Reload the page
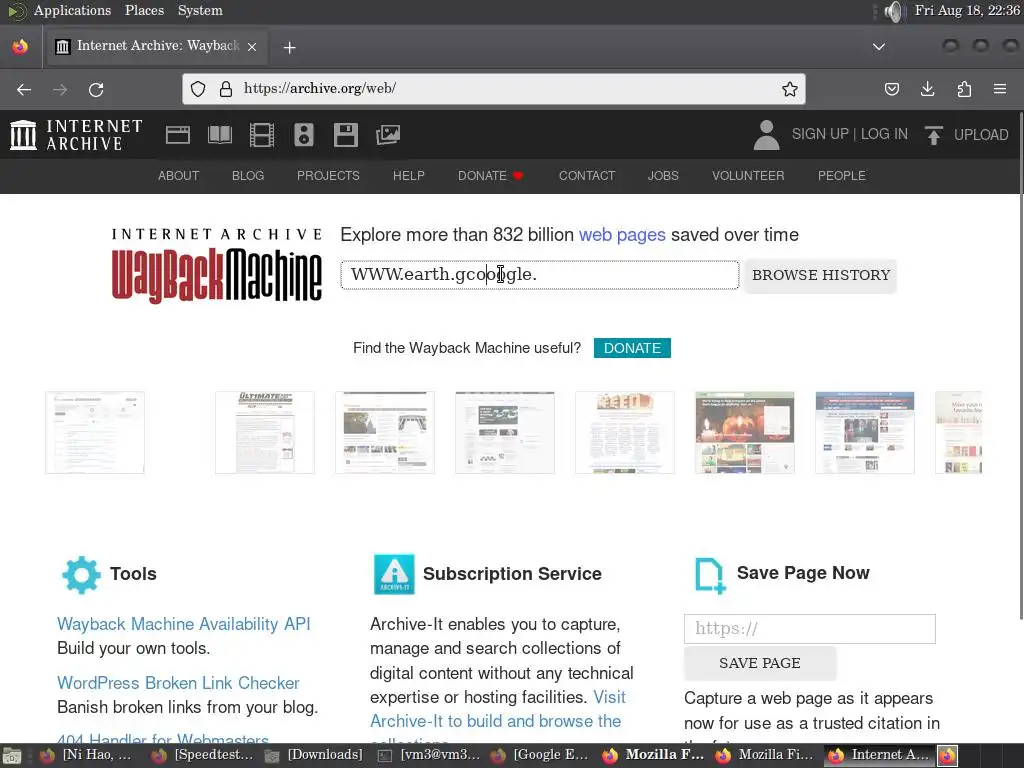 [96, 89]
